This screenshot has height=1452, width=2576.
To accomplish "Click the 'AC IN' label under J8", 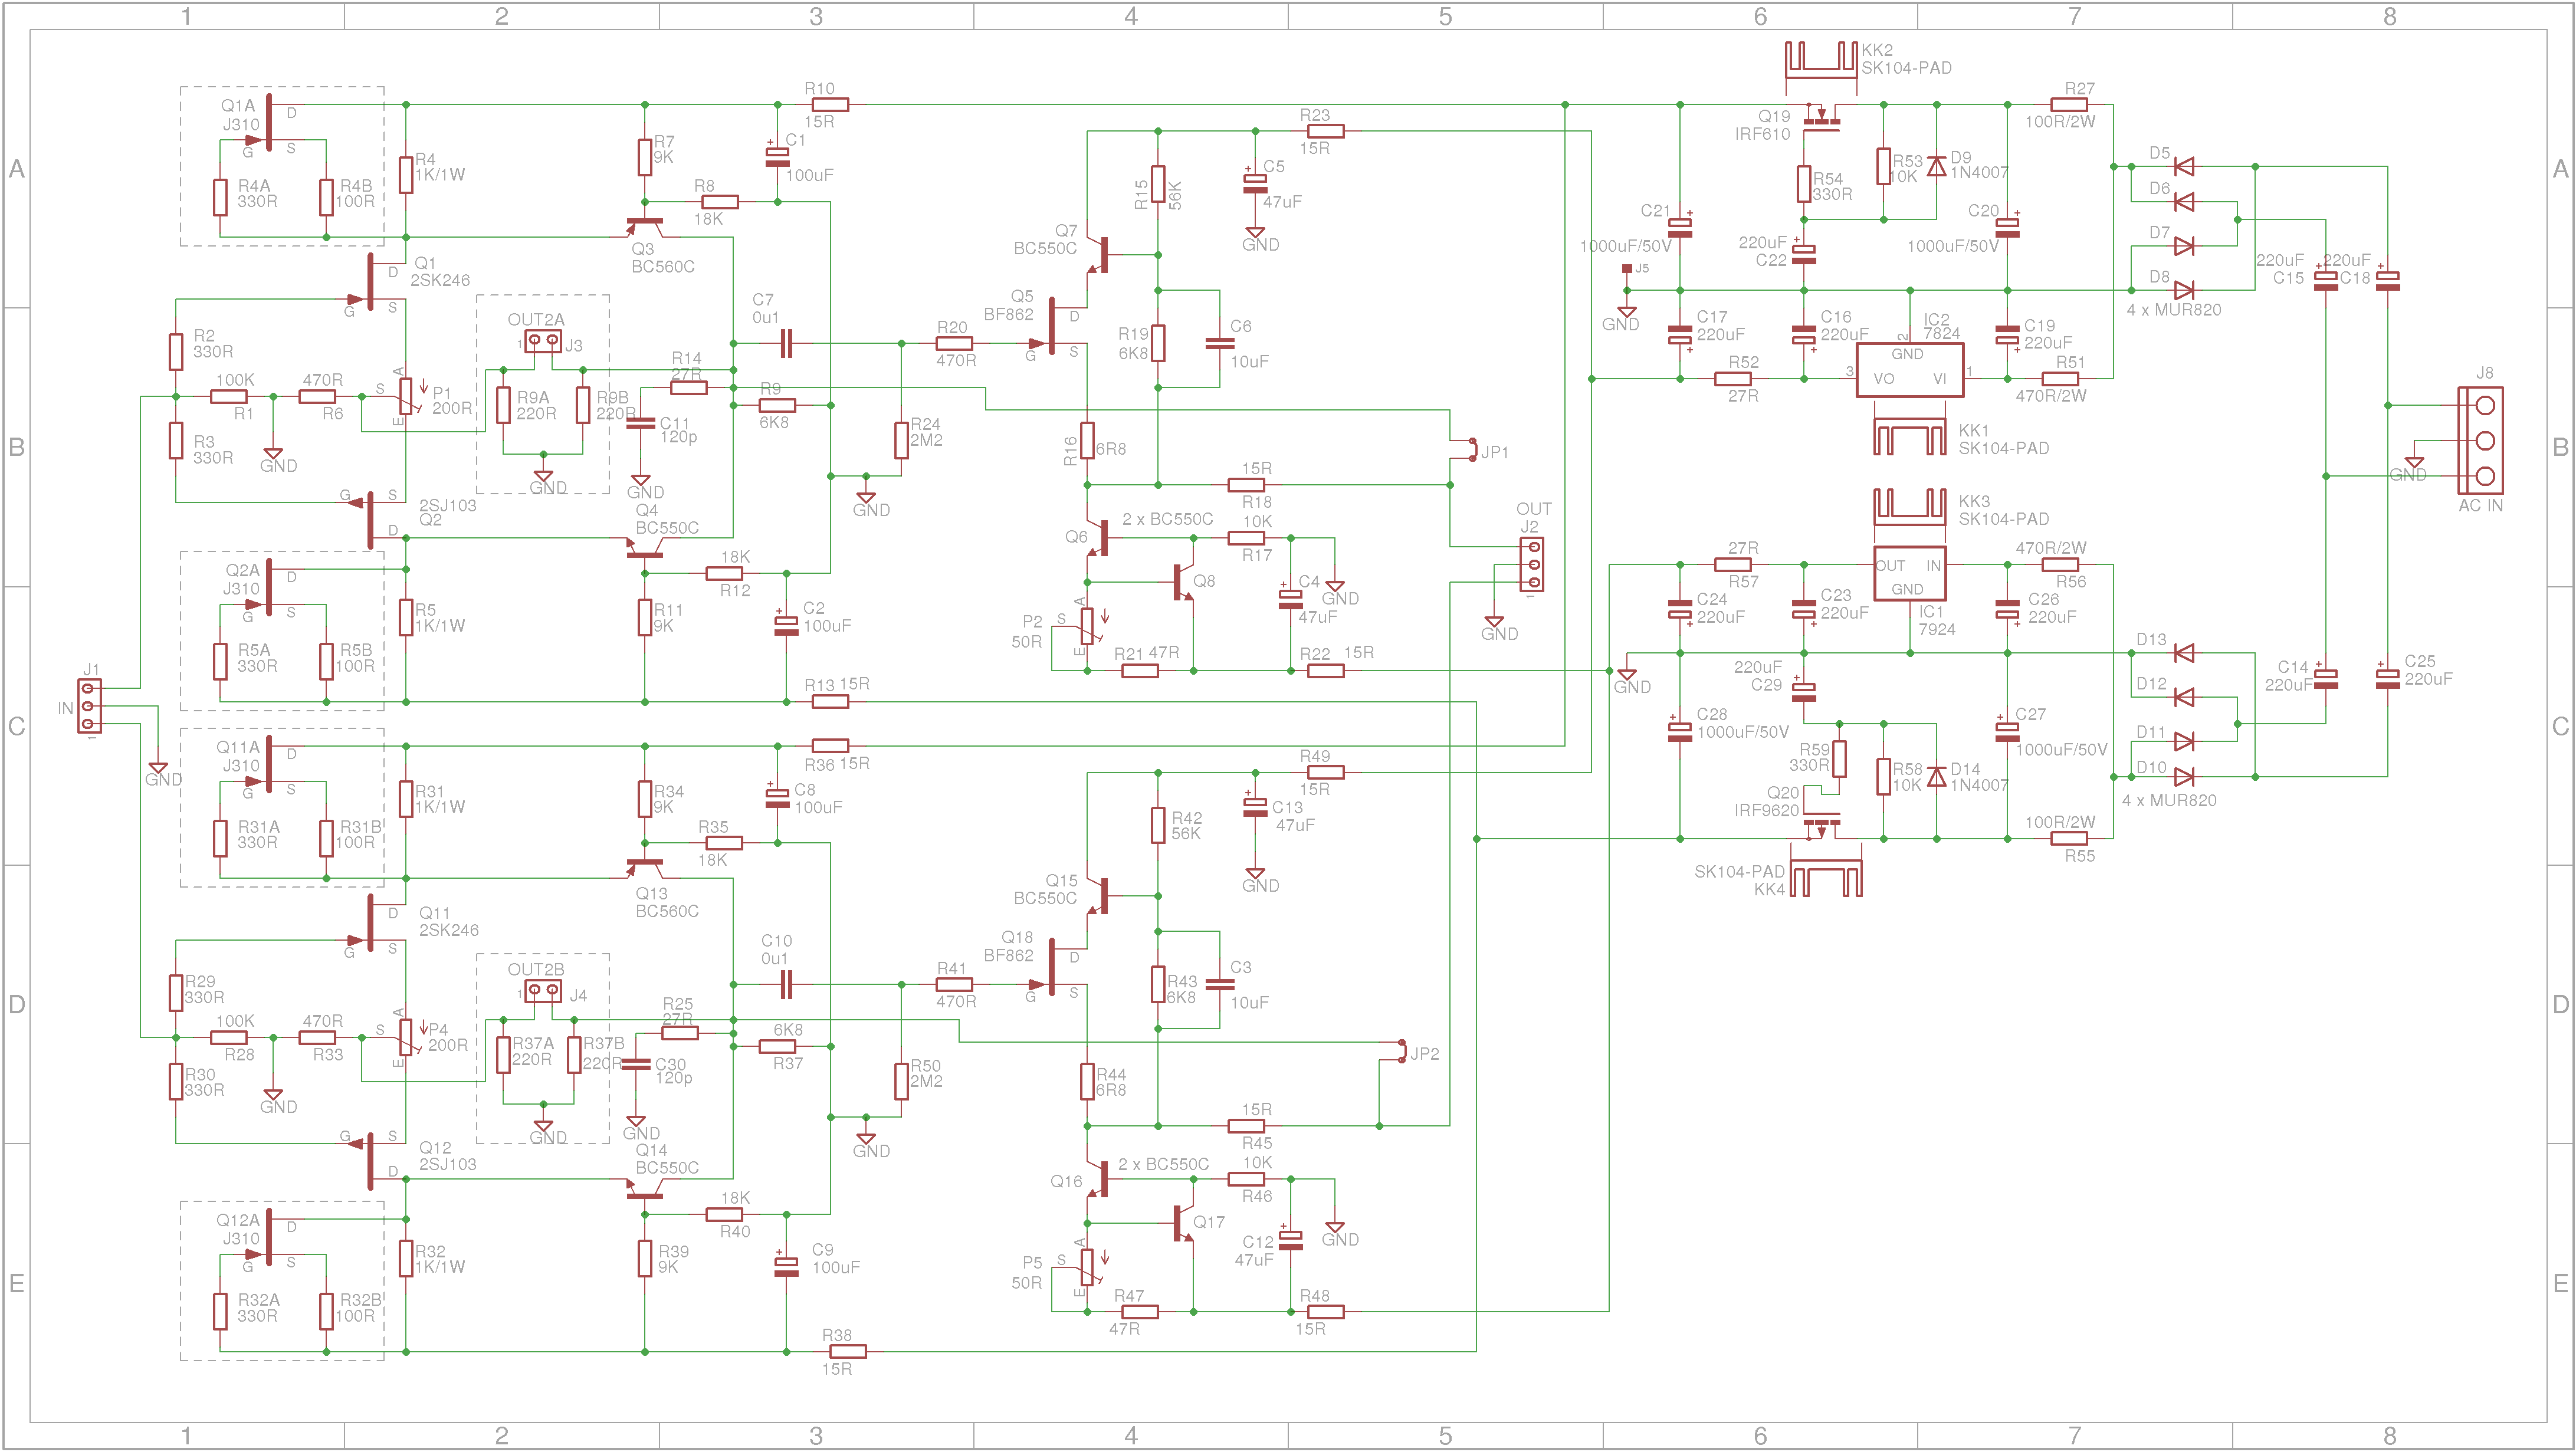I will tap(2480, 506).
